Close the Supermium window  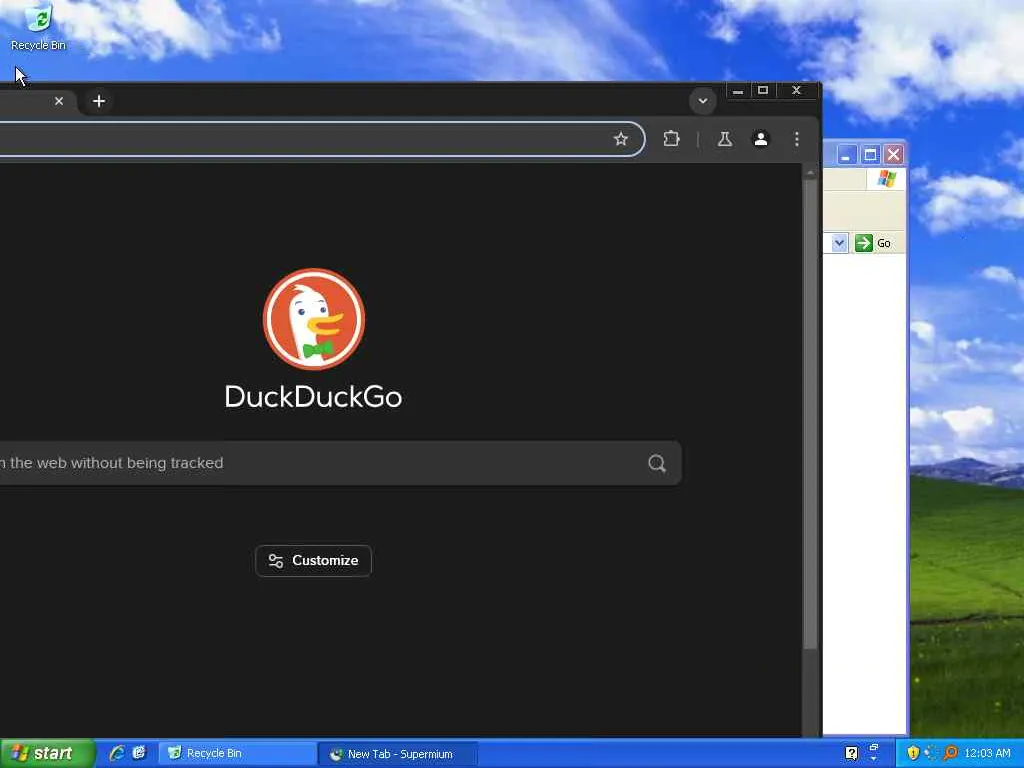[x=796, y=91]
